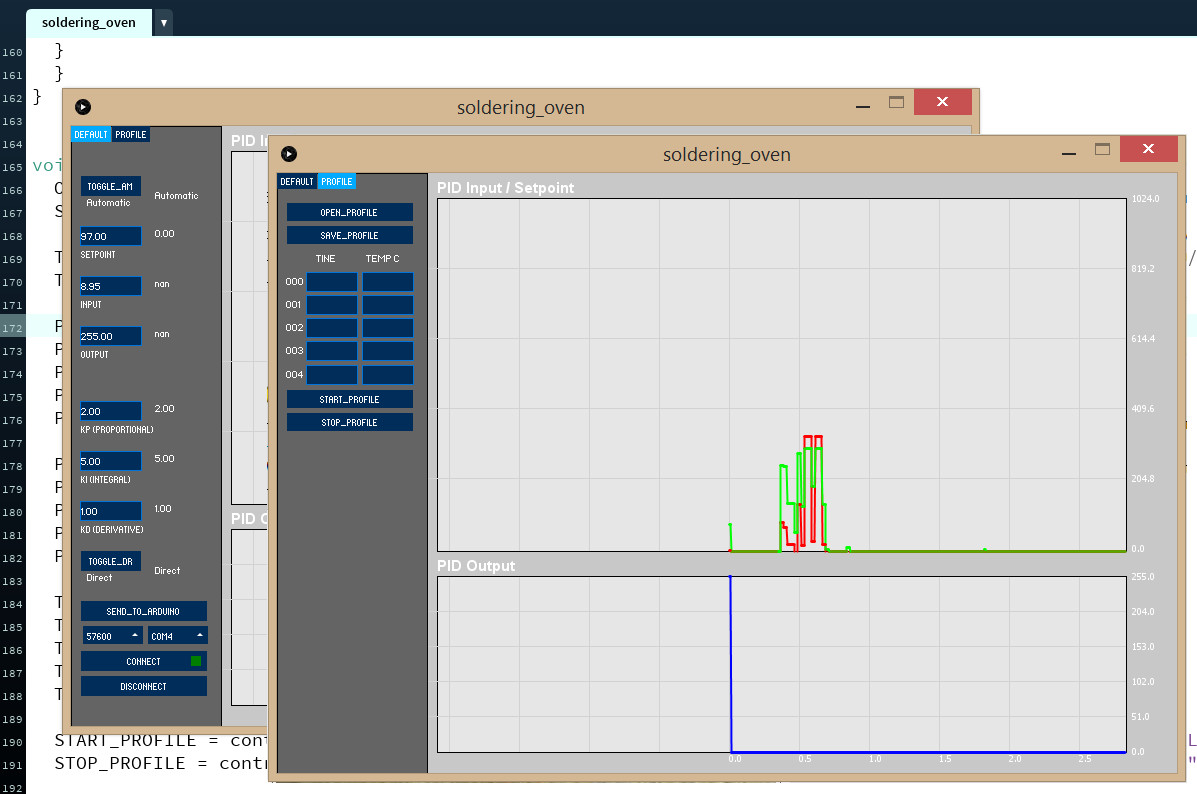Click the TIME field for row 000
Image resolution: width=1197 pixels, height=794 pixels.
tap(332, 282)
